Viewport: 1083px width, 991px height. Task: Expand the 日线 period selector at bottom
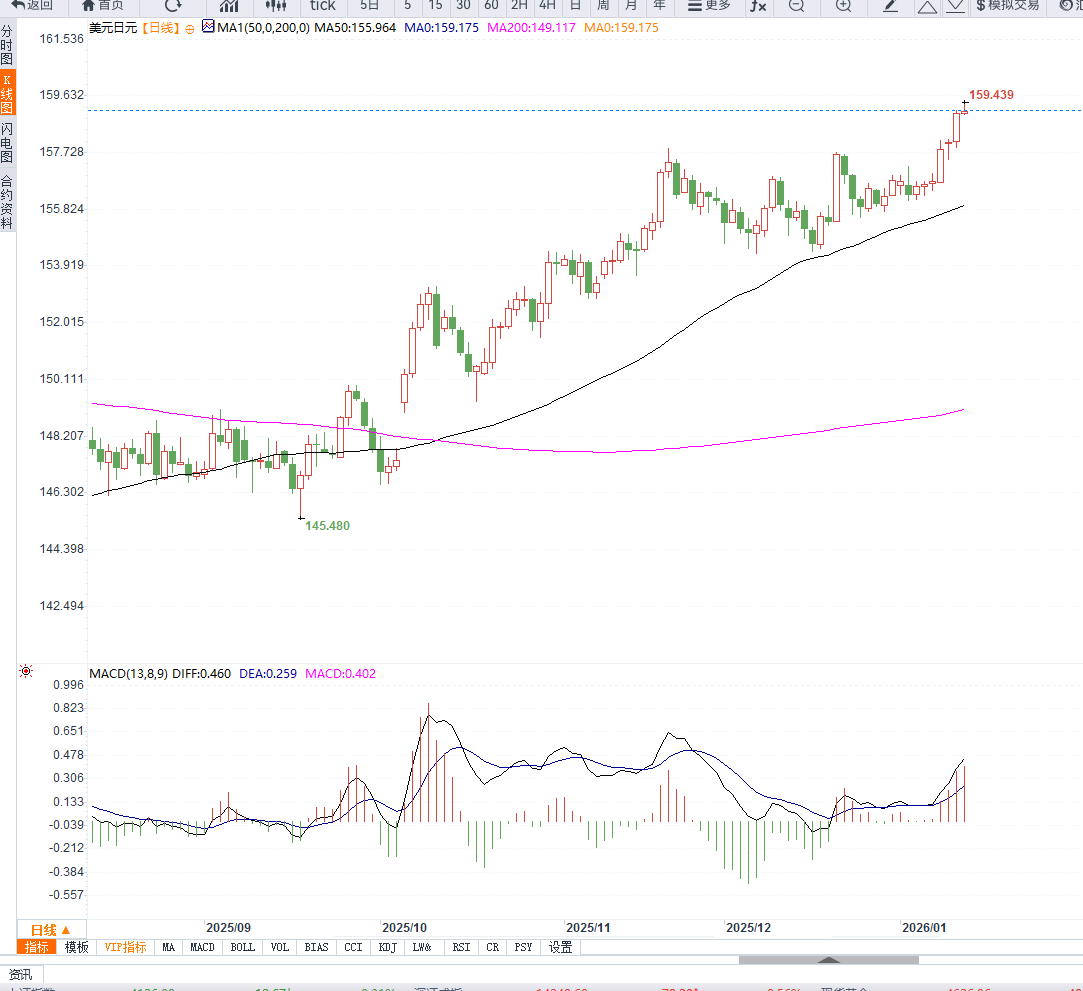(50, 930)
